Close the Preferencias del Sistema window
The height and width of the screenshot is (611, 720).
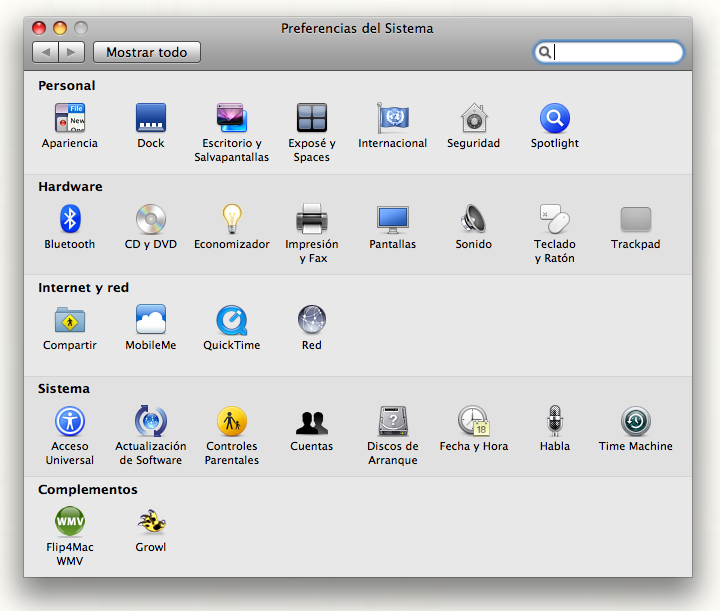(x=39, y=28)
